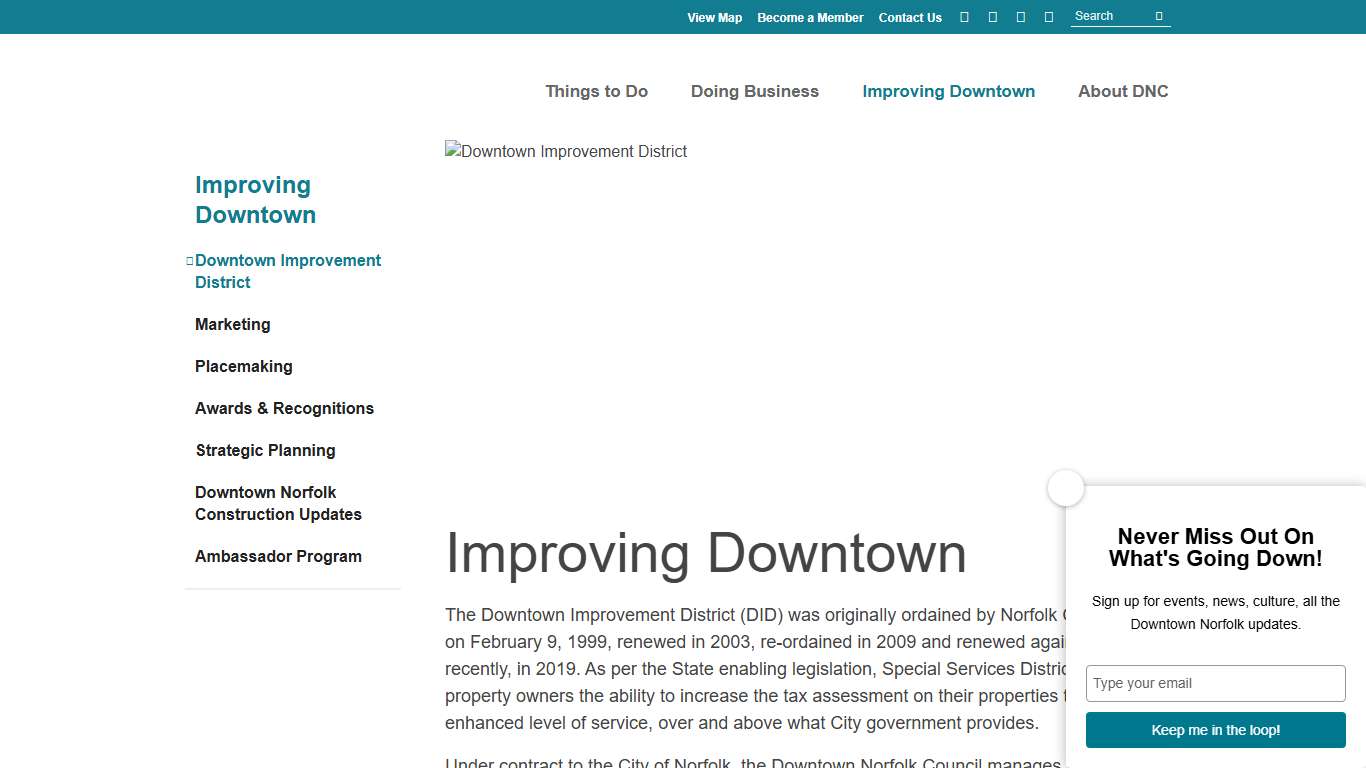The image size is (1366, 768).
Task: Click the search icon in the header
Action: [x=1158, y=16]
